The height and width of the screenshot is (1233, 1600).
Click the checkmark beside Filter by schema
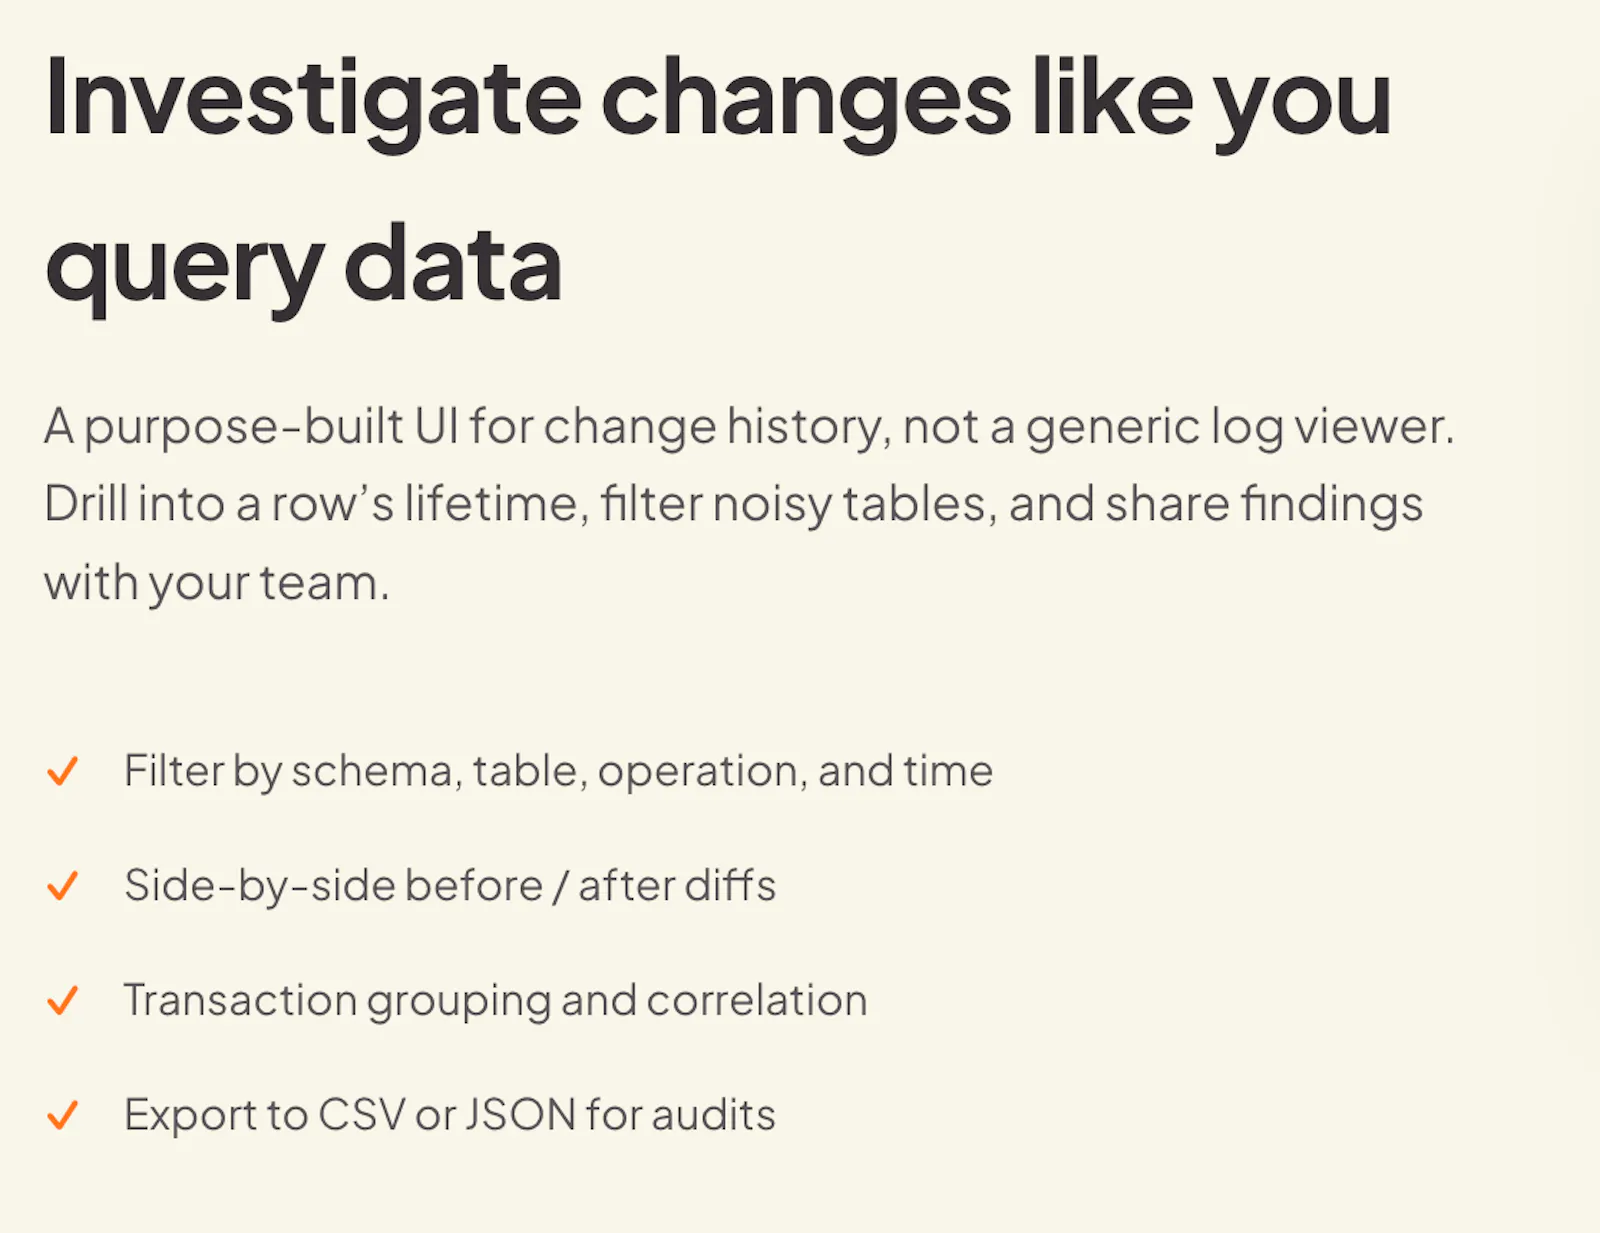pos(63,771)
